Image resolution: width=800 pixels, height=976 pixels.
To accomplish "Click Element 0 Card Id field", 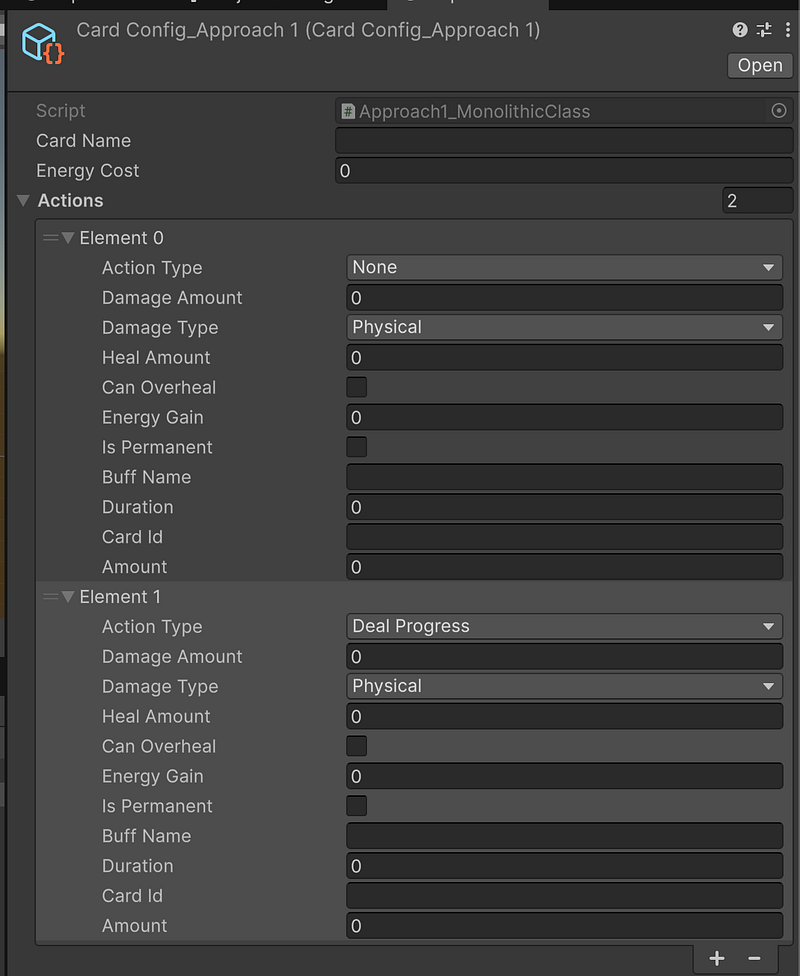I will pos(564,537).
